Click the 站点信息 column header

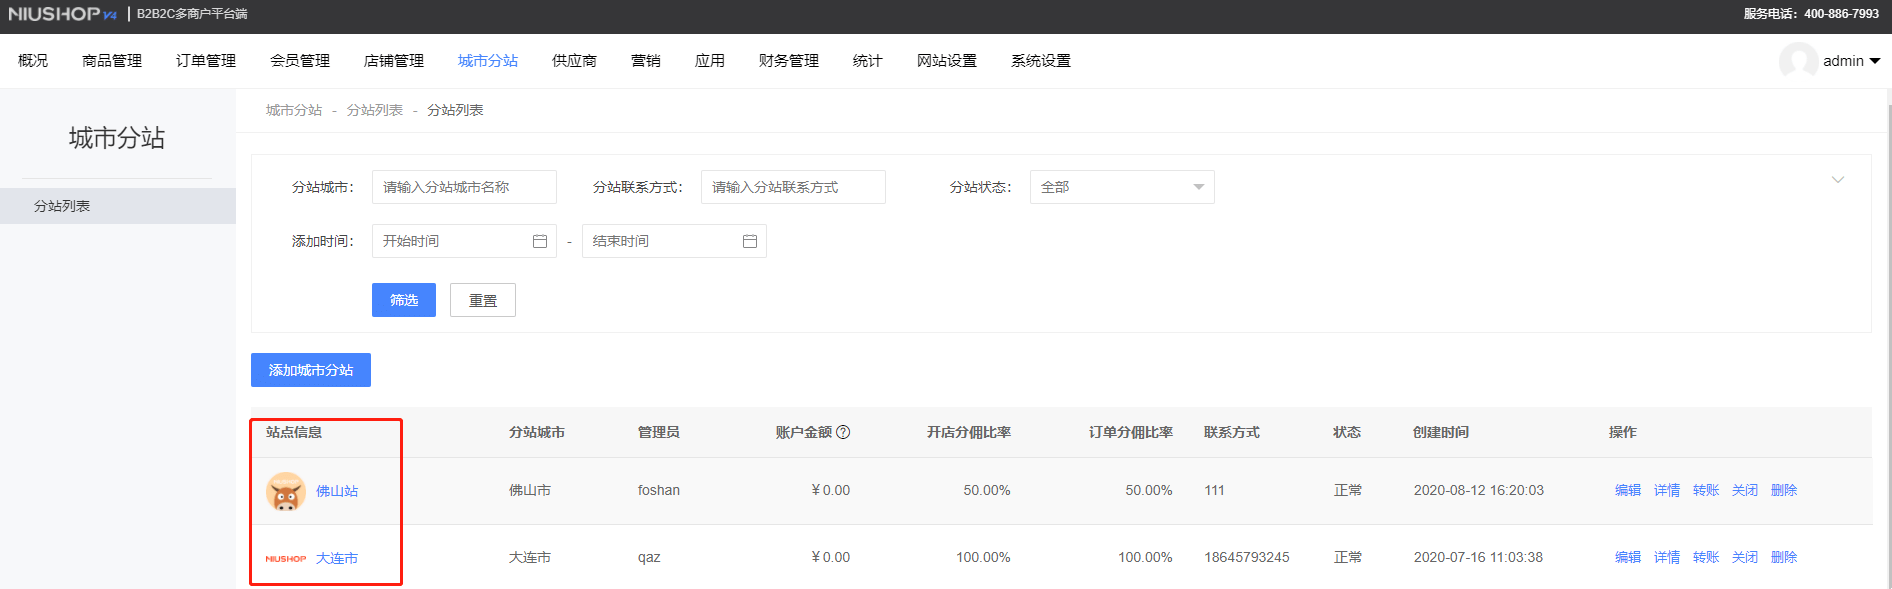coord(294,432)
